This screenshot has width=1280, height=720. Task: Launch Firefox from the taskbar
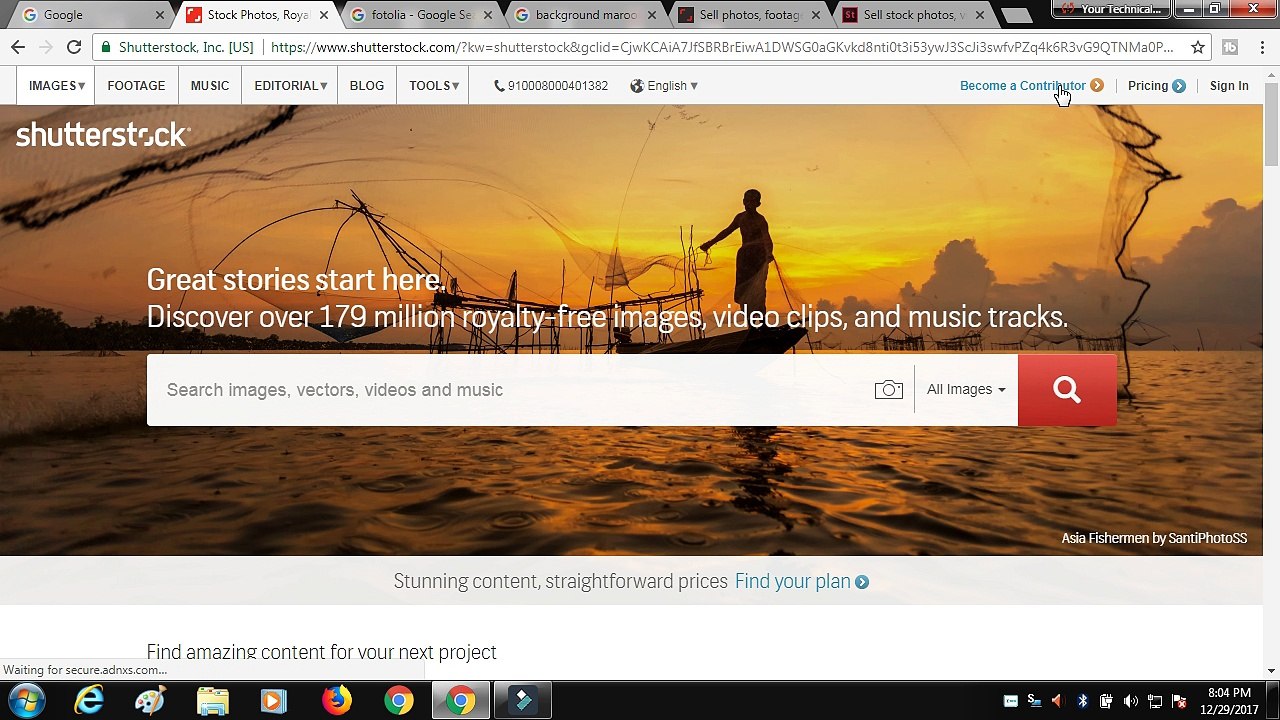337,700
